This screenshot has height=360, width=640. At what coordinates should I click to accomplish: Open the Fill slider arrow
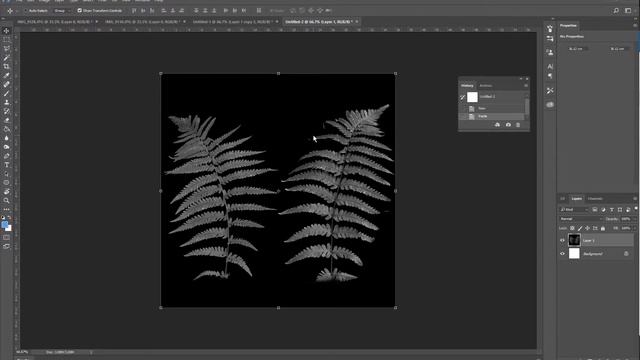point(635,228)
